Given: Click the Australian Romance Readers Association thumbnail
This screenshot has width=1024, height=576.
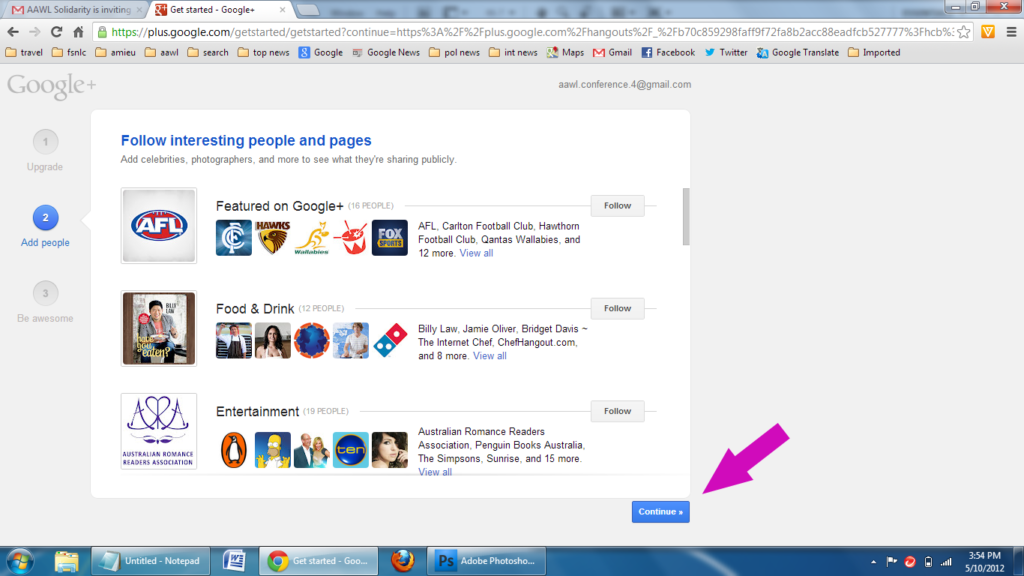Looking at the screenshot, I should pyautogui.click(x=159, y=431).
